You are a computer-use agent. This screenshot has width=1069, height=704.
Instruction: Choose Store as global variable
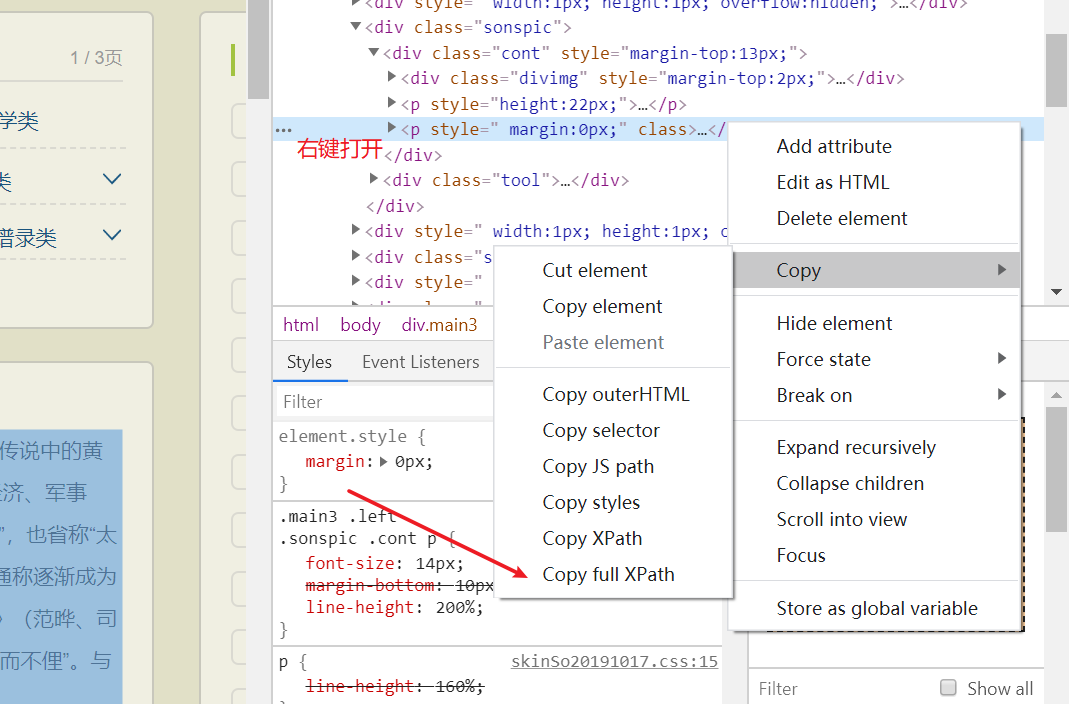[877, 608]
